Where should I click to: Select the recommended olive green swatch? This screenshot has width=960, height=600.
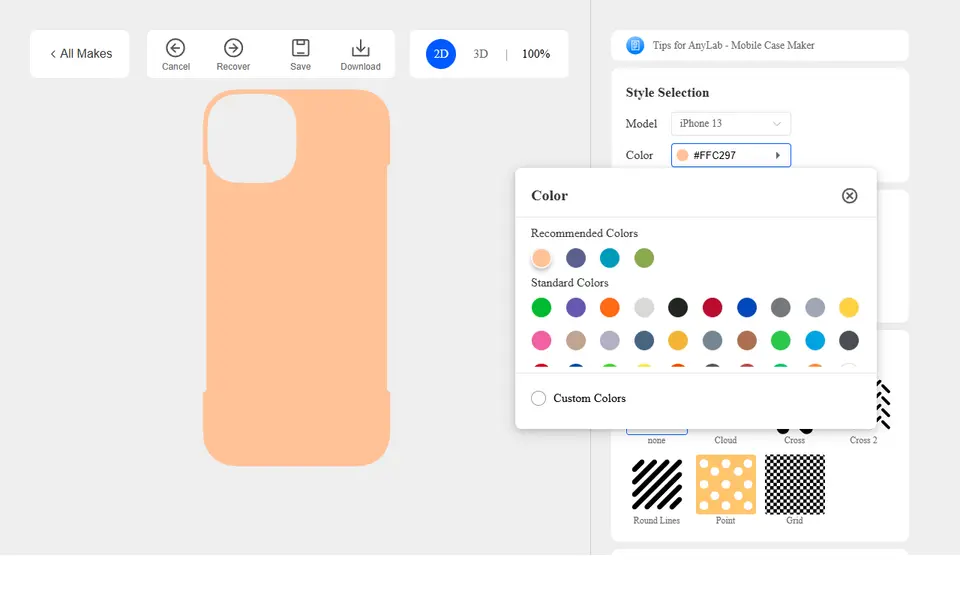[644, 258]
